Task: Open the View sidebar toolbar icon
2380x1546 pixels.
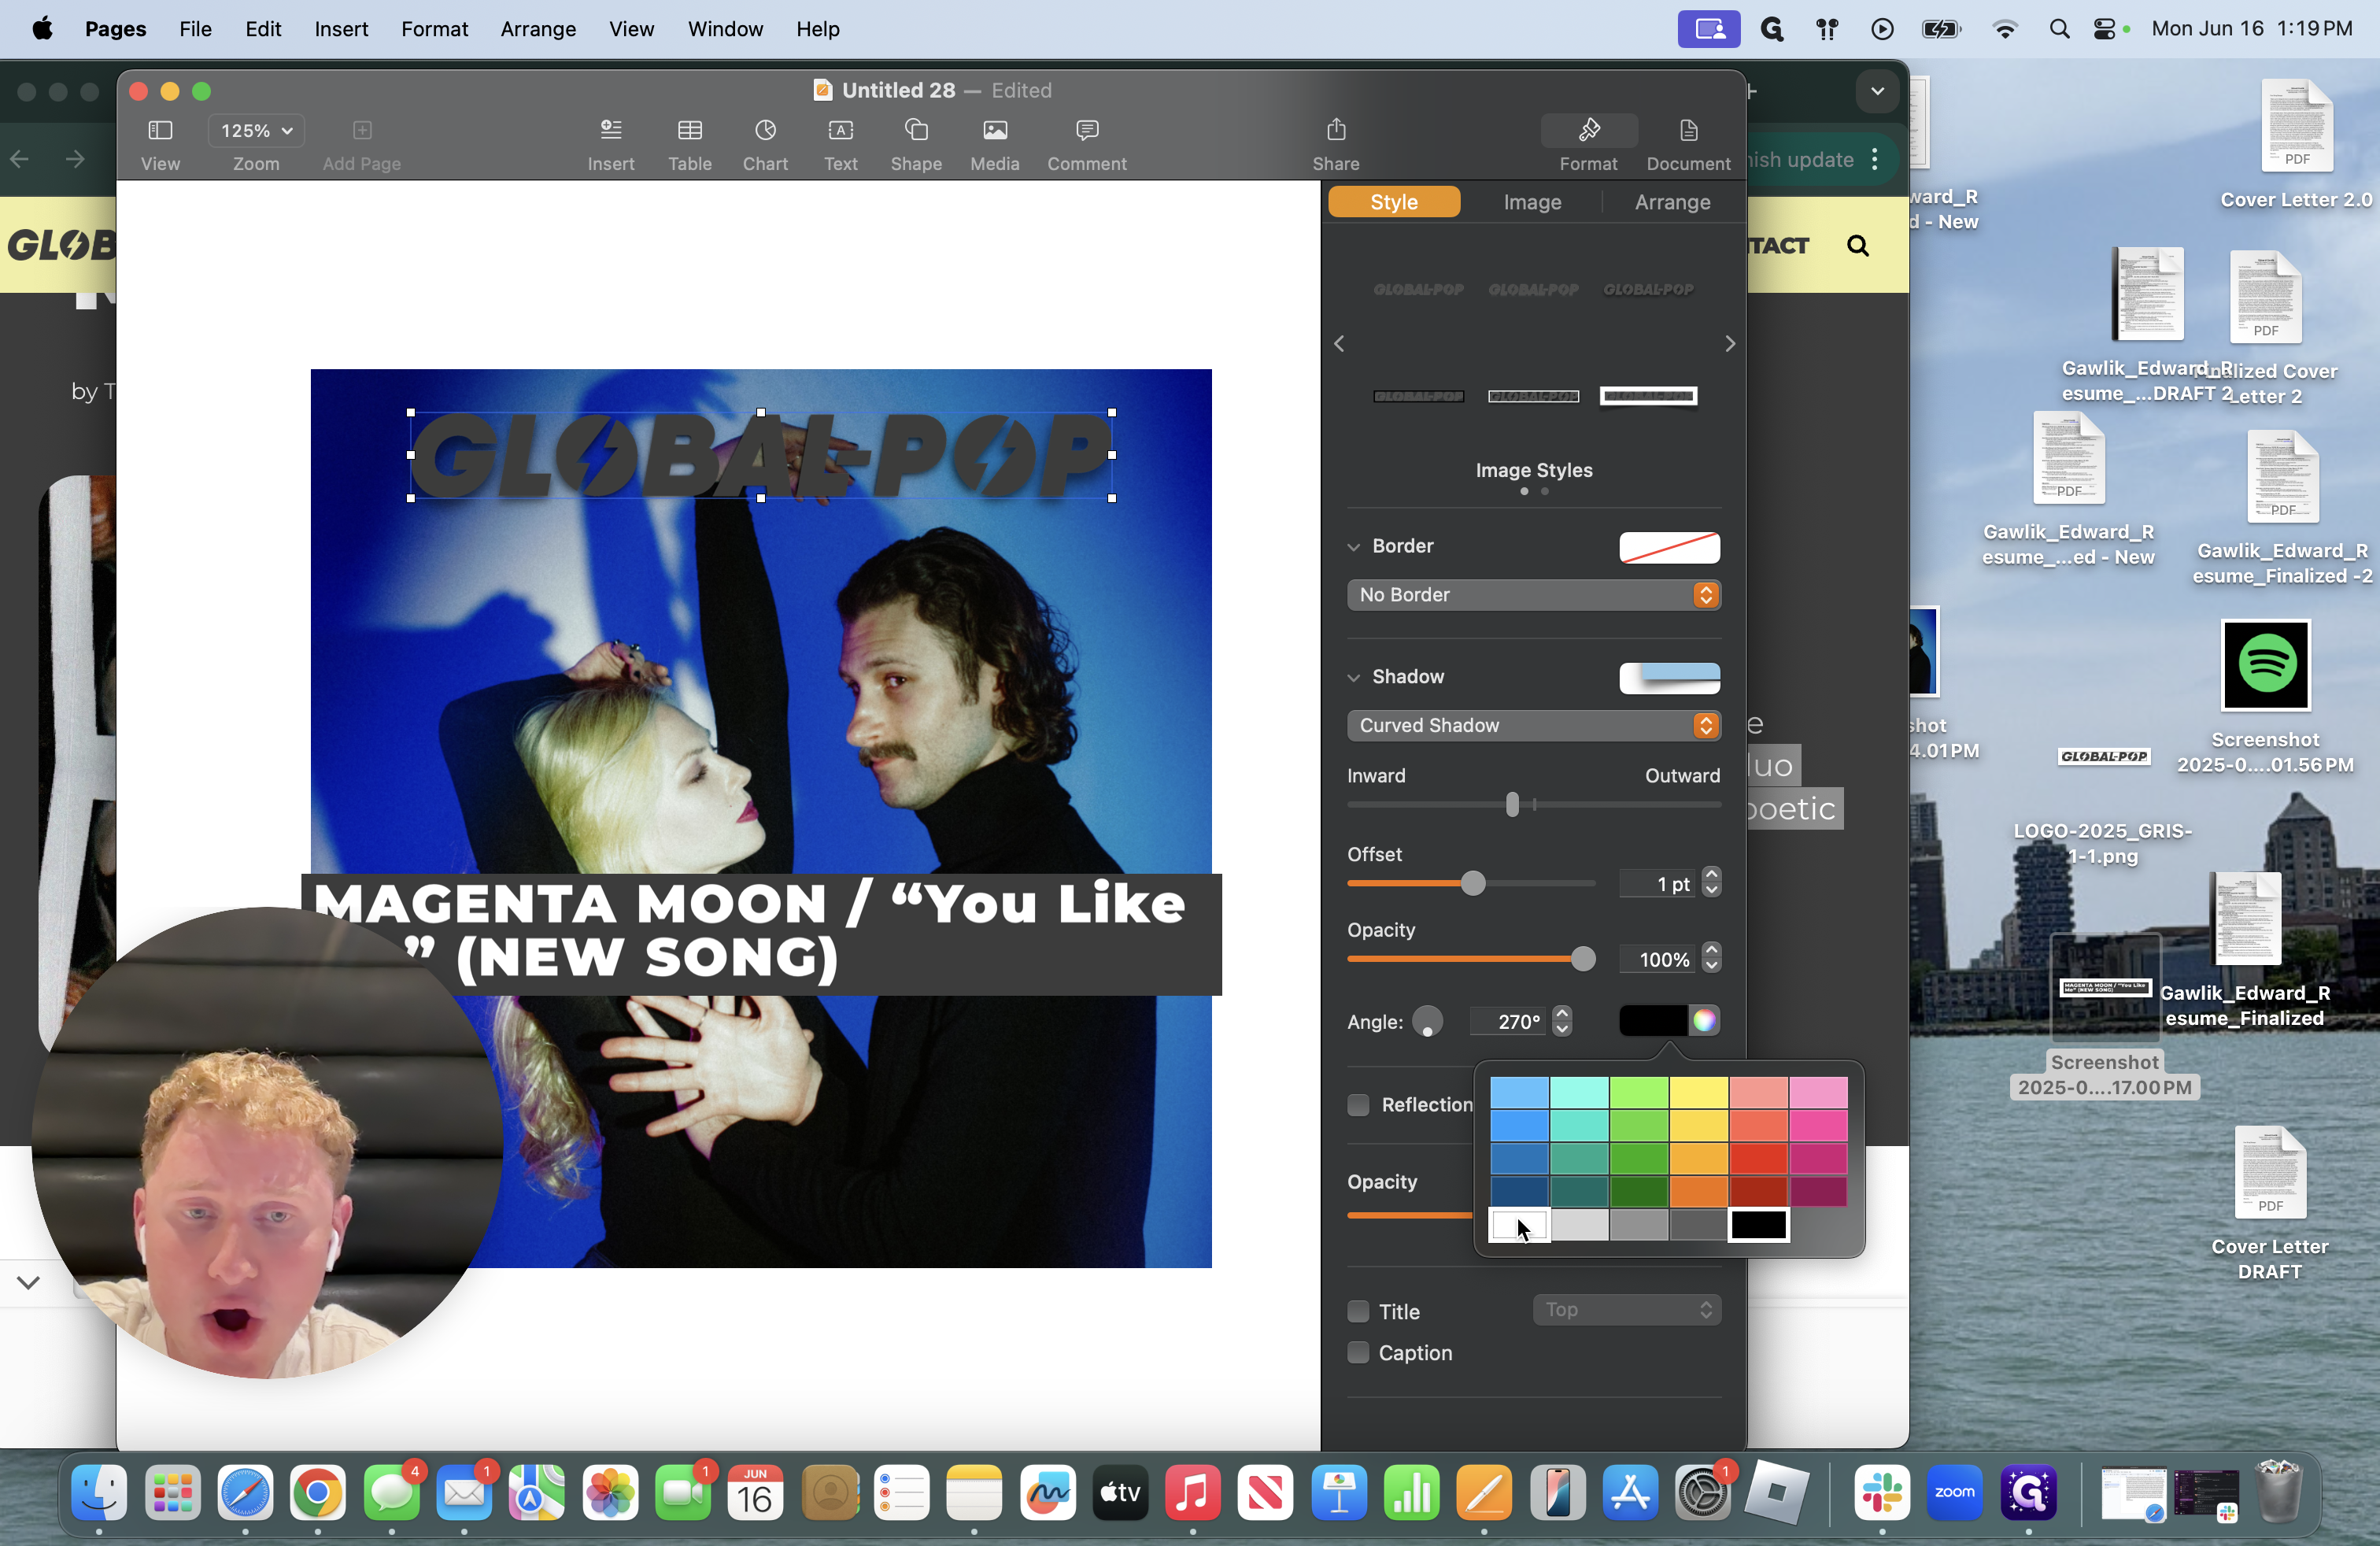Action: tap(160, 131)
